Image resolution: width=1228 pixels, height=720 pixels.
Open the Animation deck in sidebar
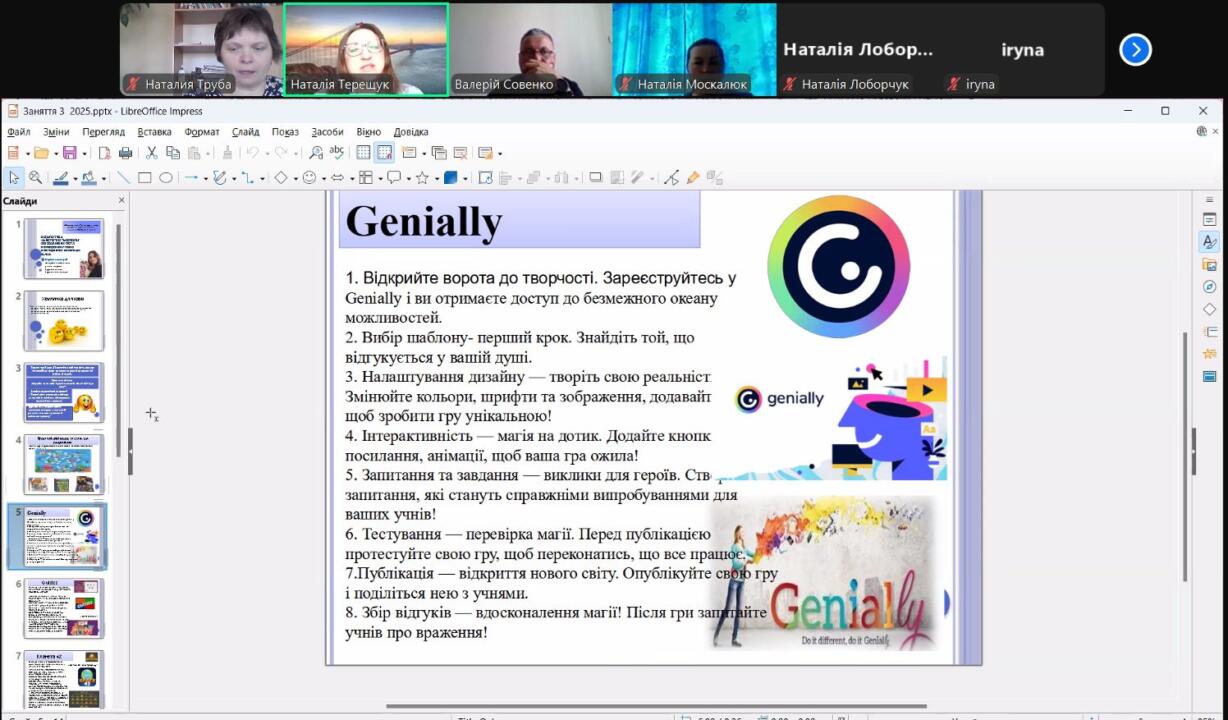point(1210,354)
